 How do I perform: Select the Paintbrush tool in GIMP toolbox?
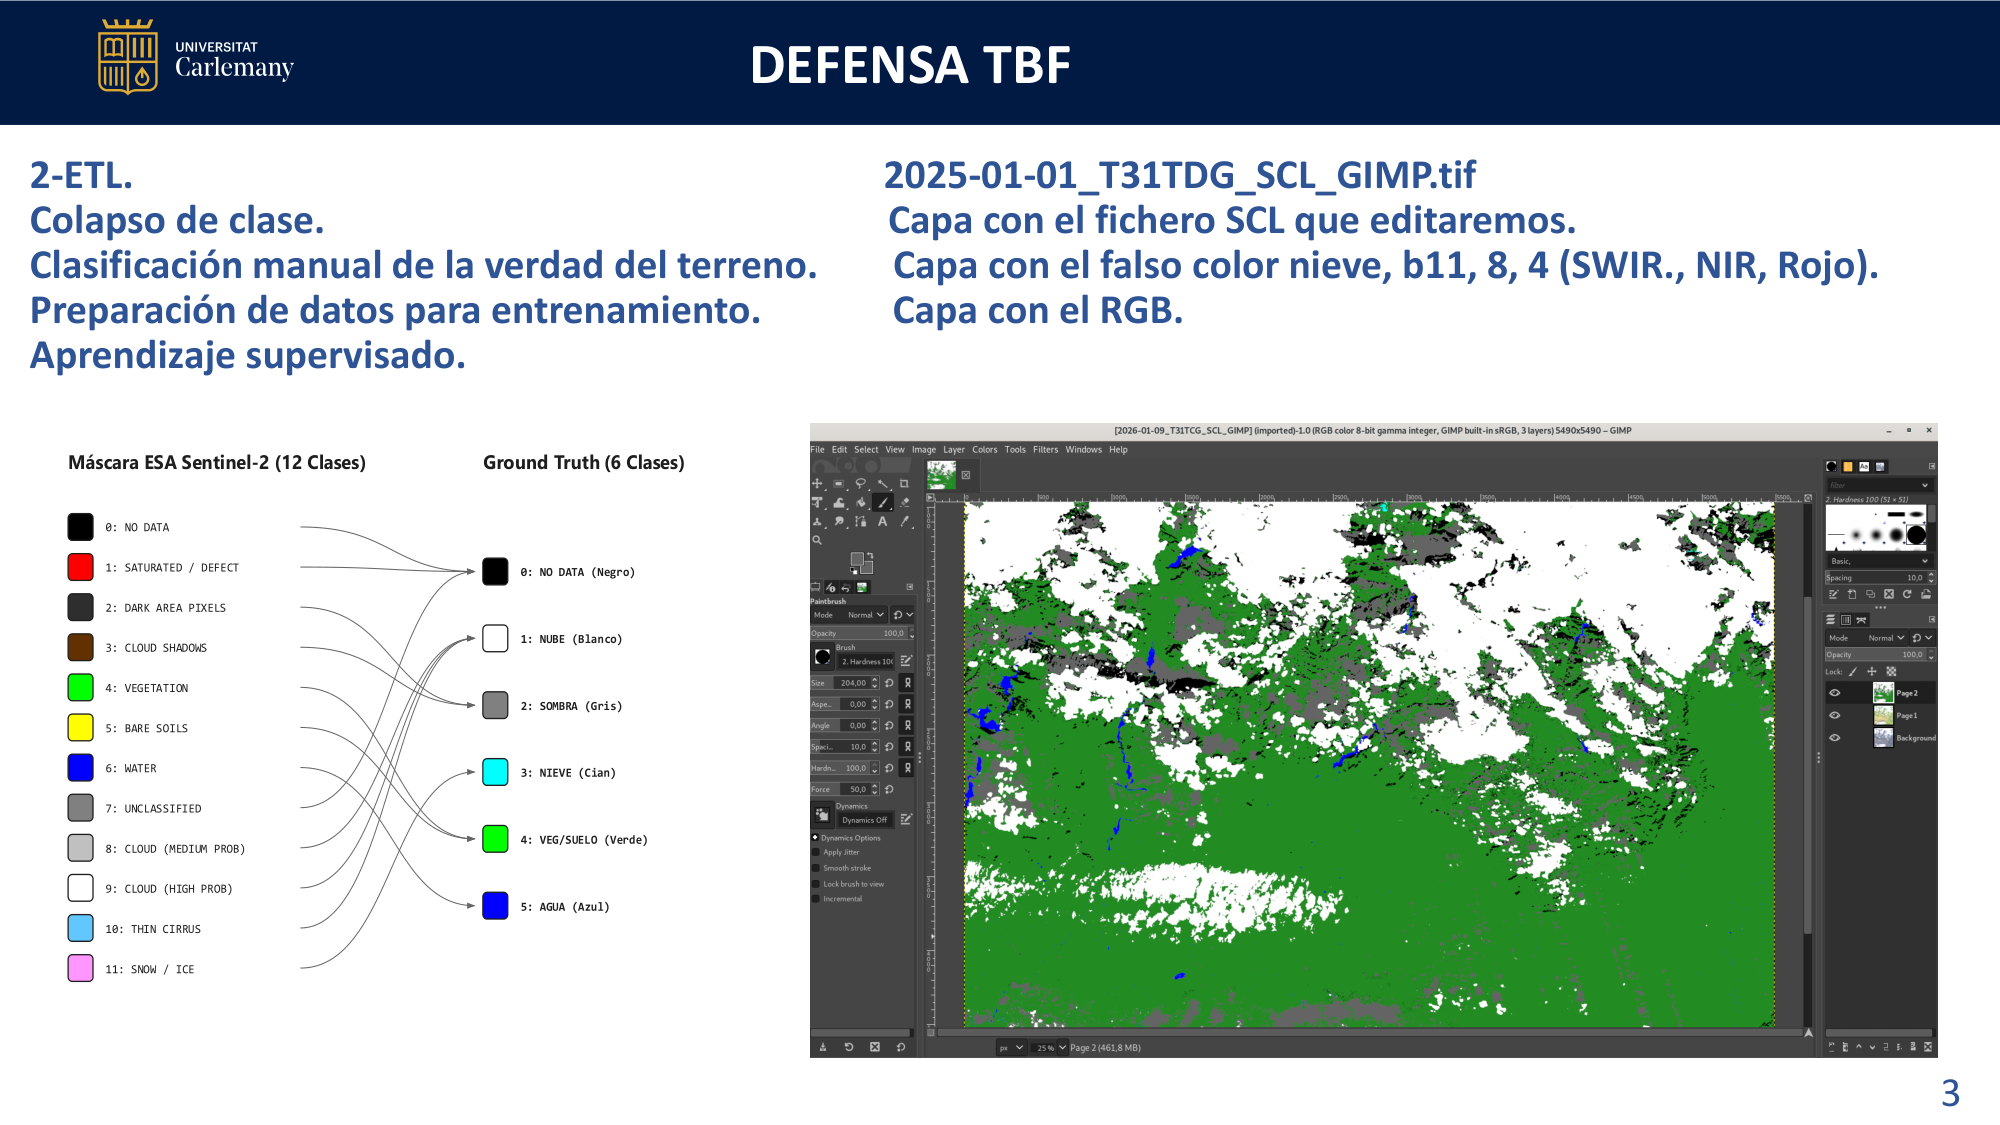pos(883,502)
